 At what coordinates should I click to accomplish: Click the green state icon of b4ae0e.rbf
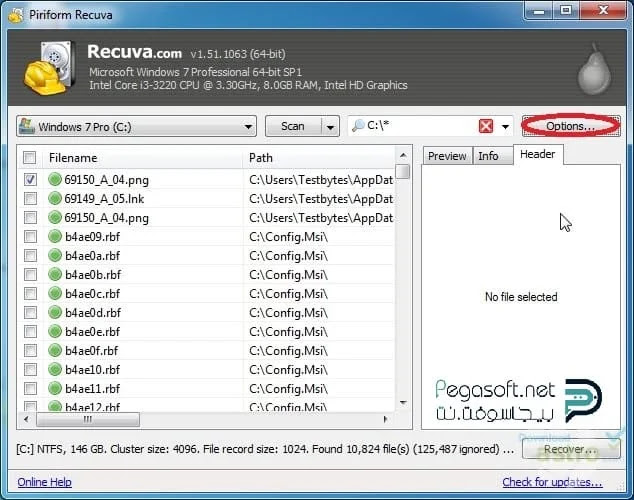pos(55,331)
